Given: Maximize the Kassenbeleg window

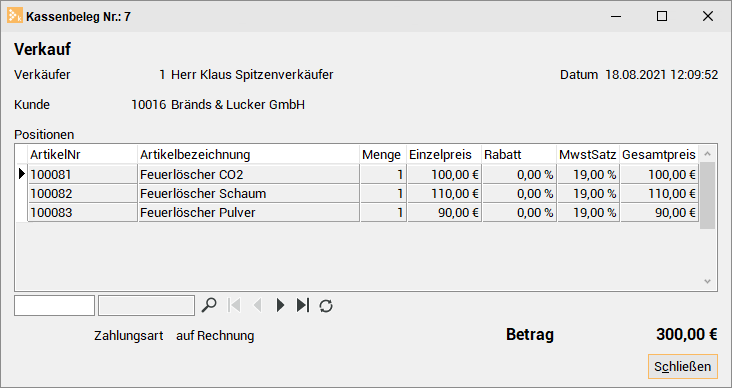Looking at the screenshot, I should click(x=662, y=16).
